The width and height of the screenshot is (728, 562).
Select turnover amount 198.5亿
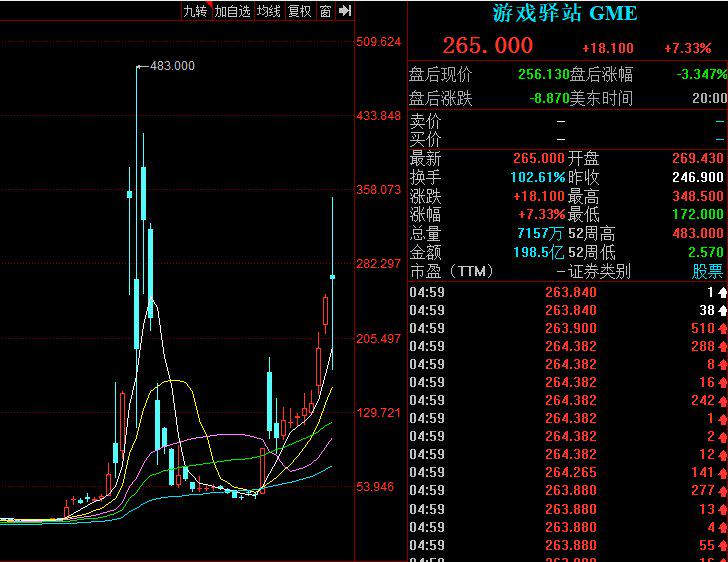539,252
